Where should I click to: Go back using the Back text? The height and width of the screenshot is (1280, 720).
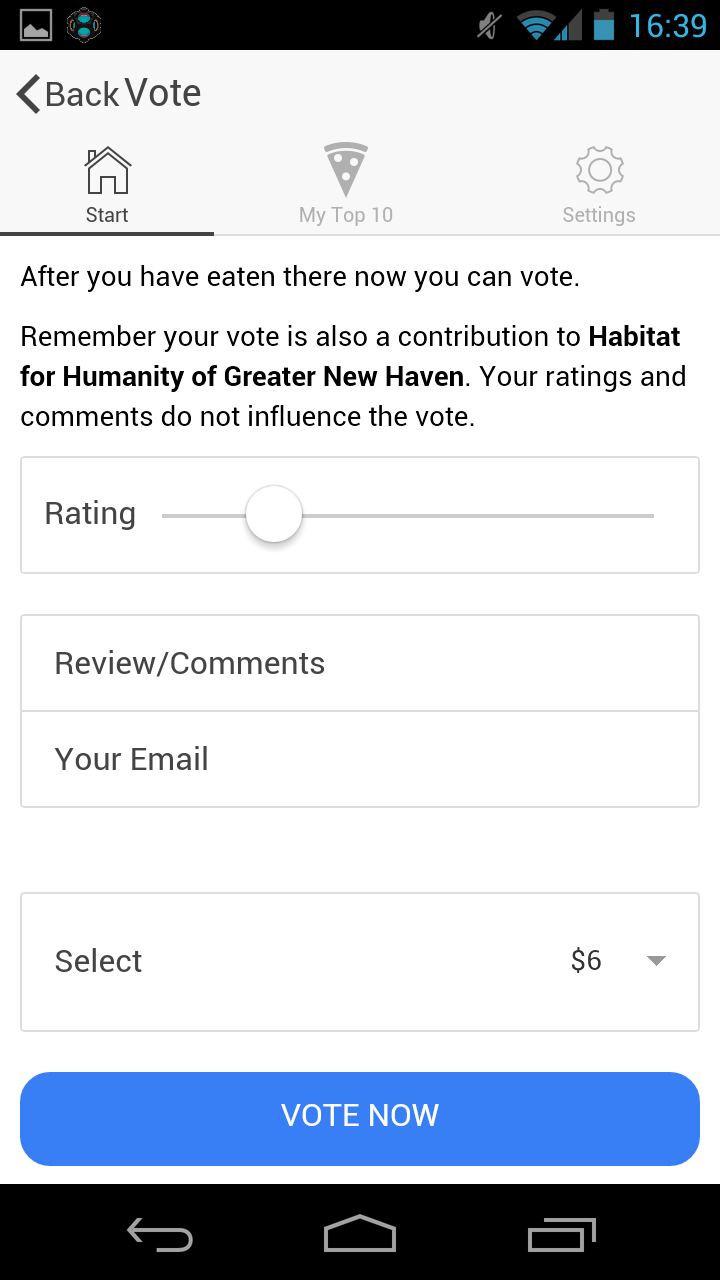click(x=82, y=94)
